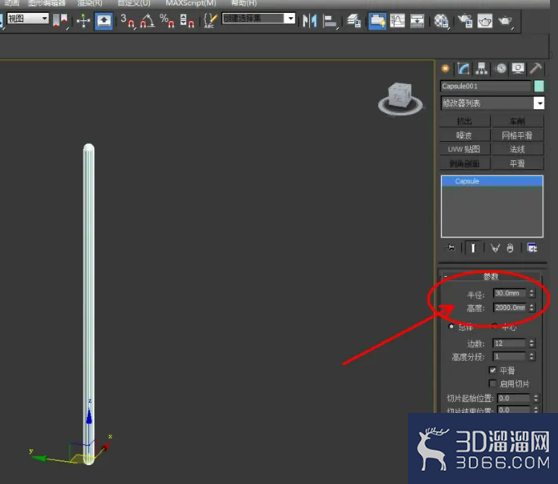This screenshot has width=558, height=484.
Task: Open the Render Setup teapot icon
Action: [x=465, y=21]
